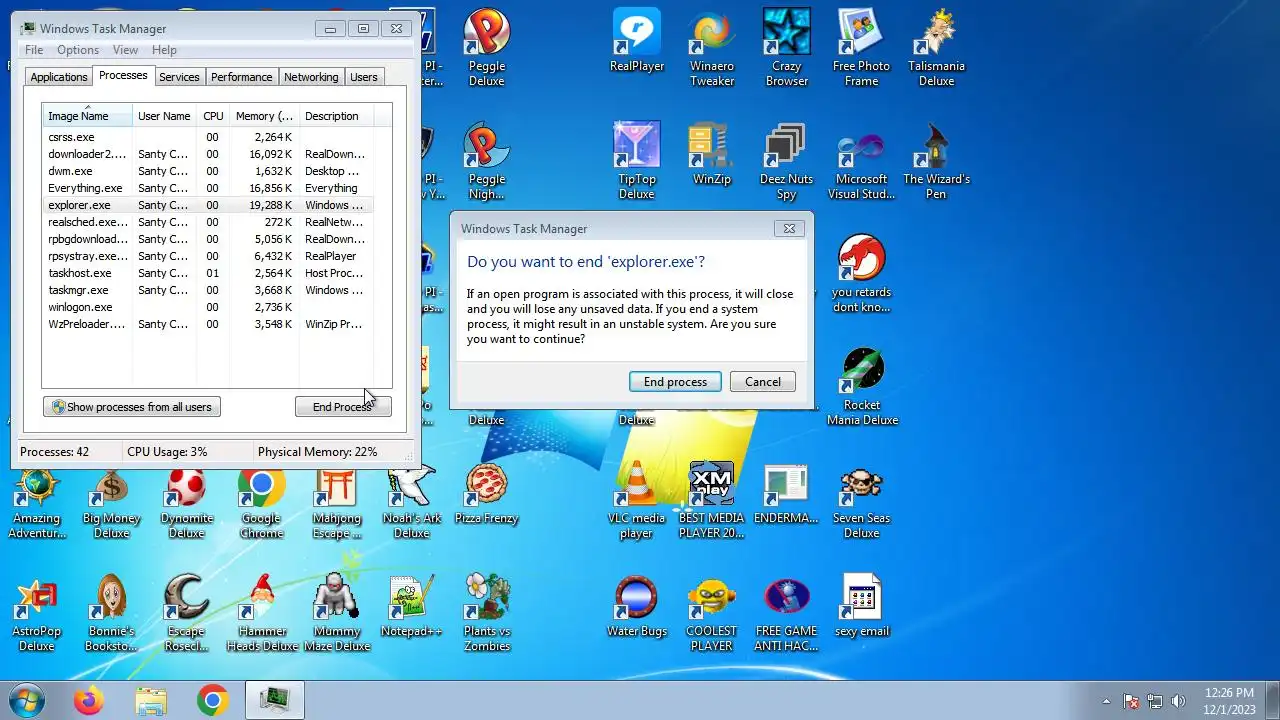Select the Free Photo Frame icon
The width and height of the screenshot is (1280, 720).
coord(861,47)
